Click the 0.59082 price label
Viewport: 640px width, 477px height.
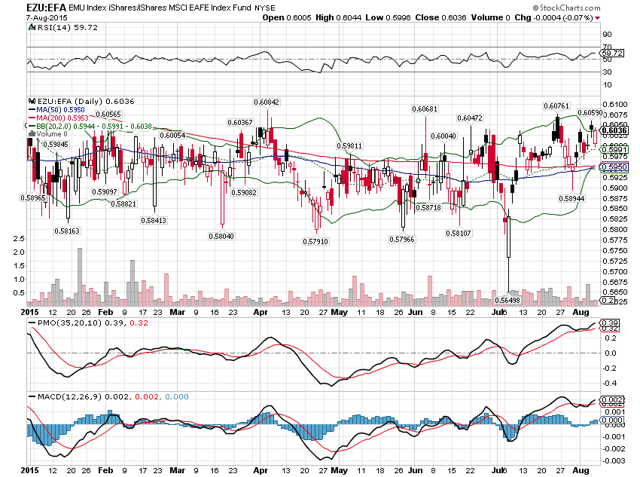pyautogui.click(x=244, y=193)
